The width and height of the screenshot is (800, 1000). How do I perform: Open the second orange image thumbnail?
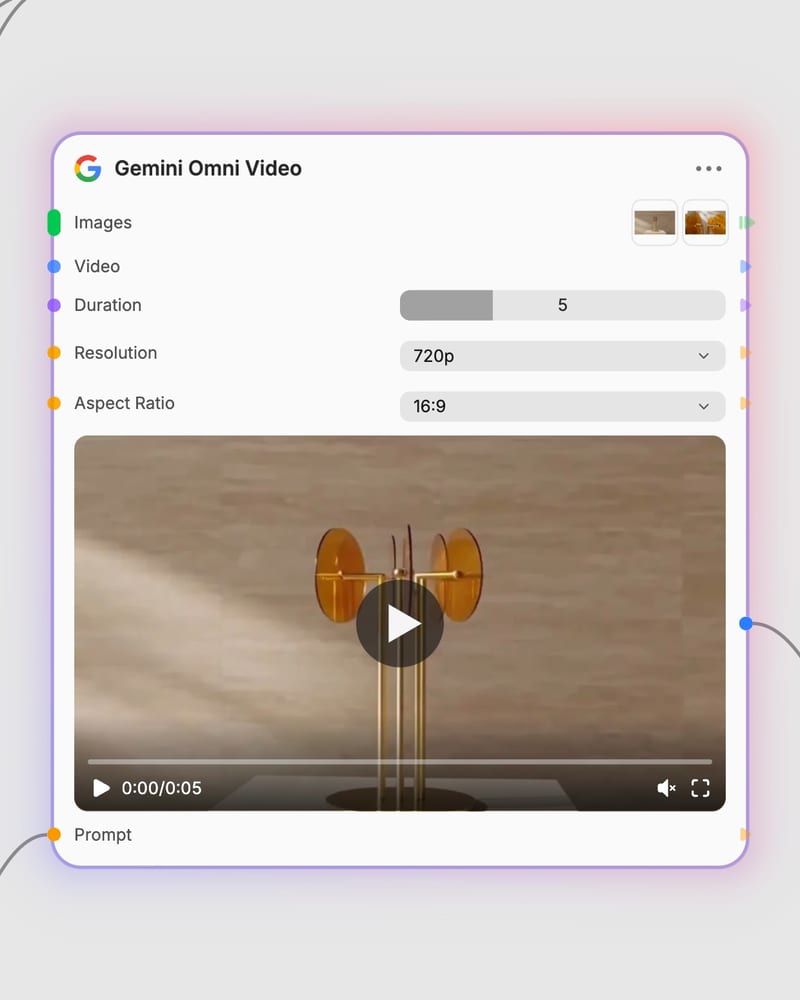coord(705,223)
